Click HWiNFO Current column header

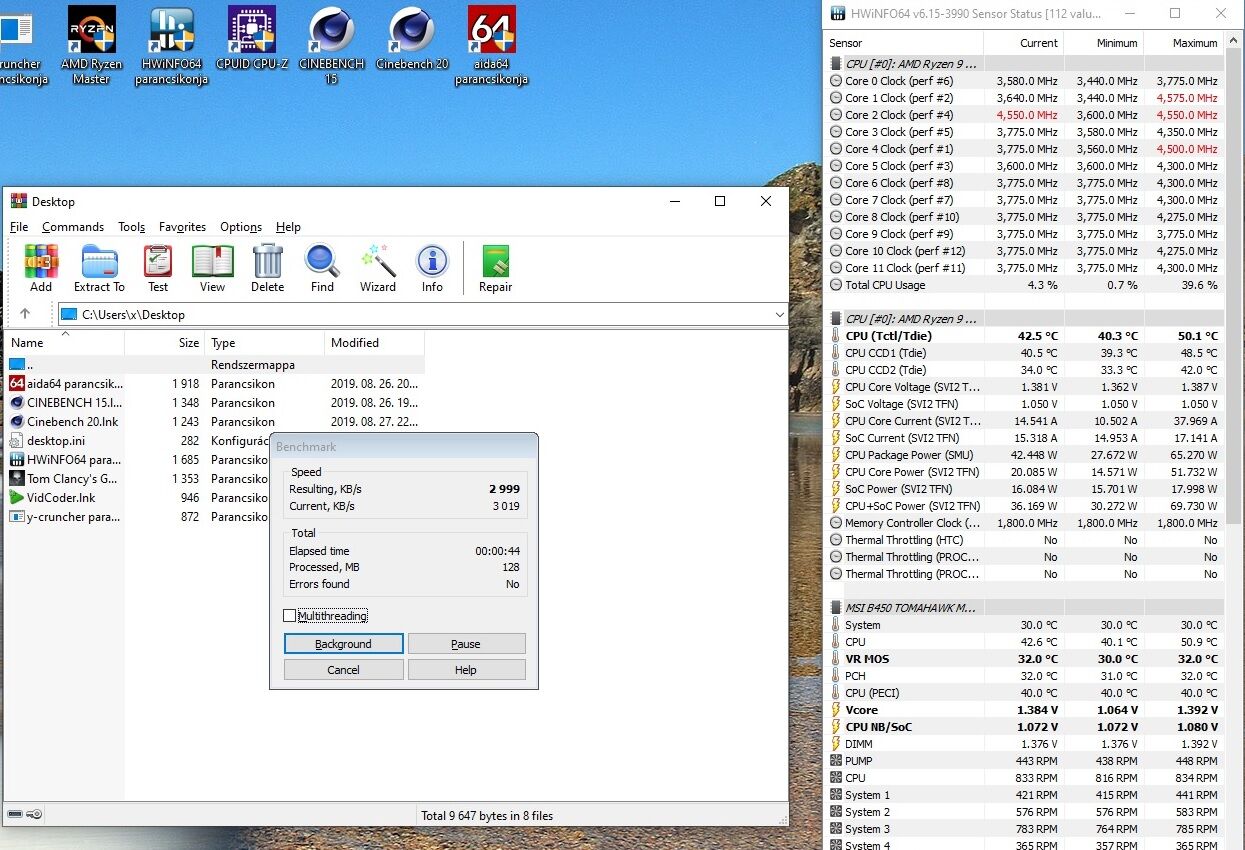tap(1024, 43)
